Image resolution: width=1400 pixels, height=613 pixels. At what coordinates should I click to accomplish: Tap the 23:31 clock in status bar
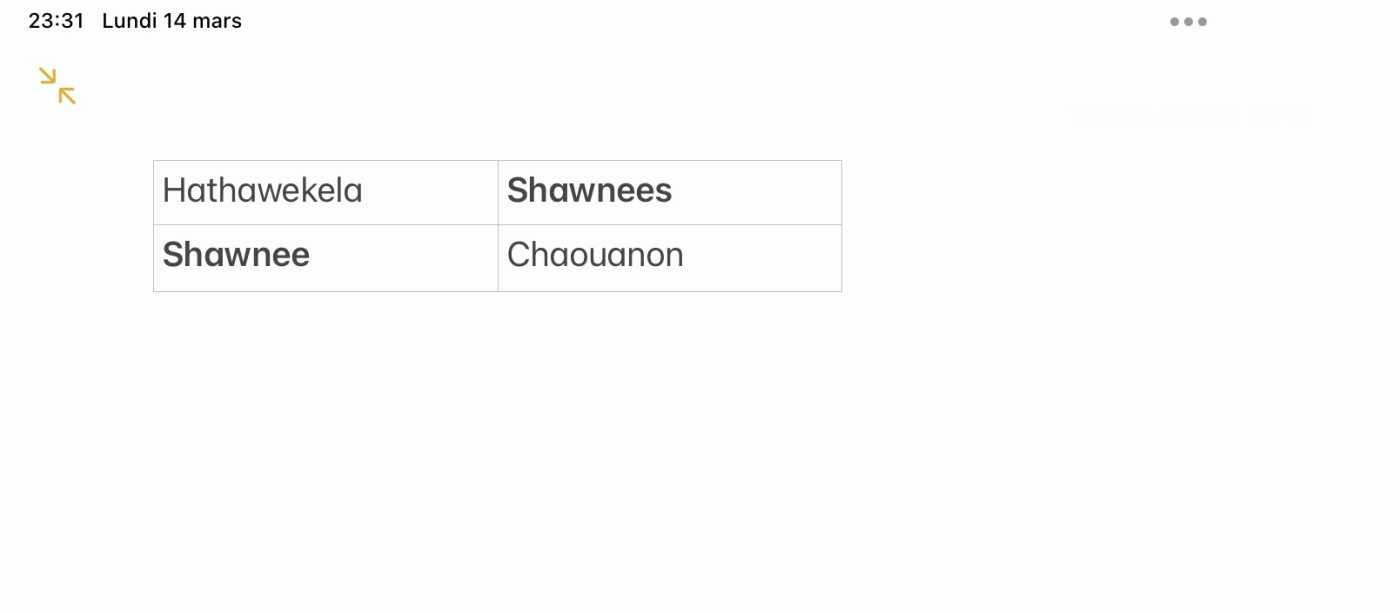tap(56, 21)
